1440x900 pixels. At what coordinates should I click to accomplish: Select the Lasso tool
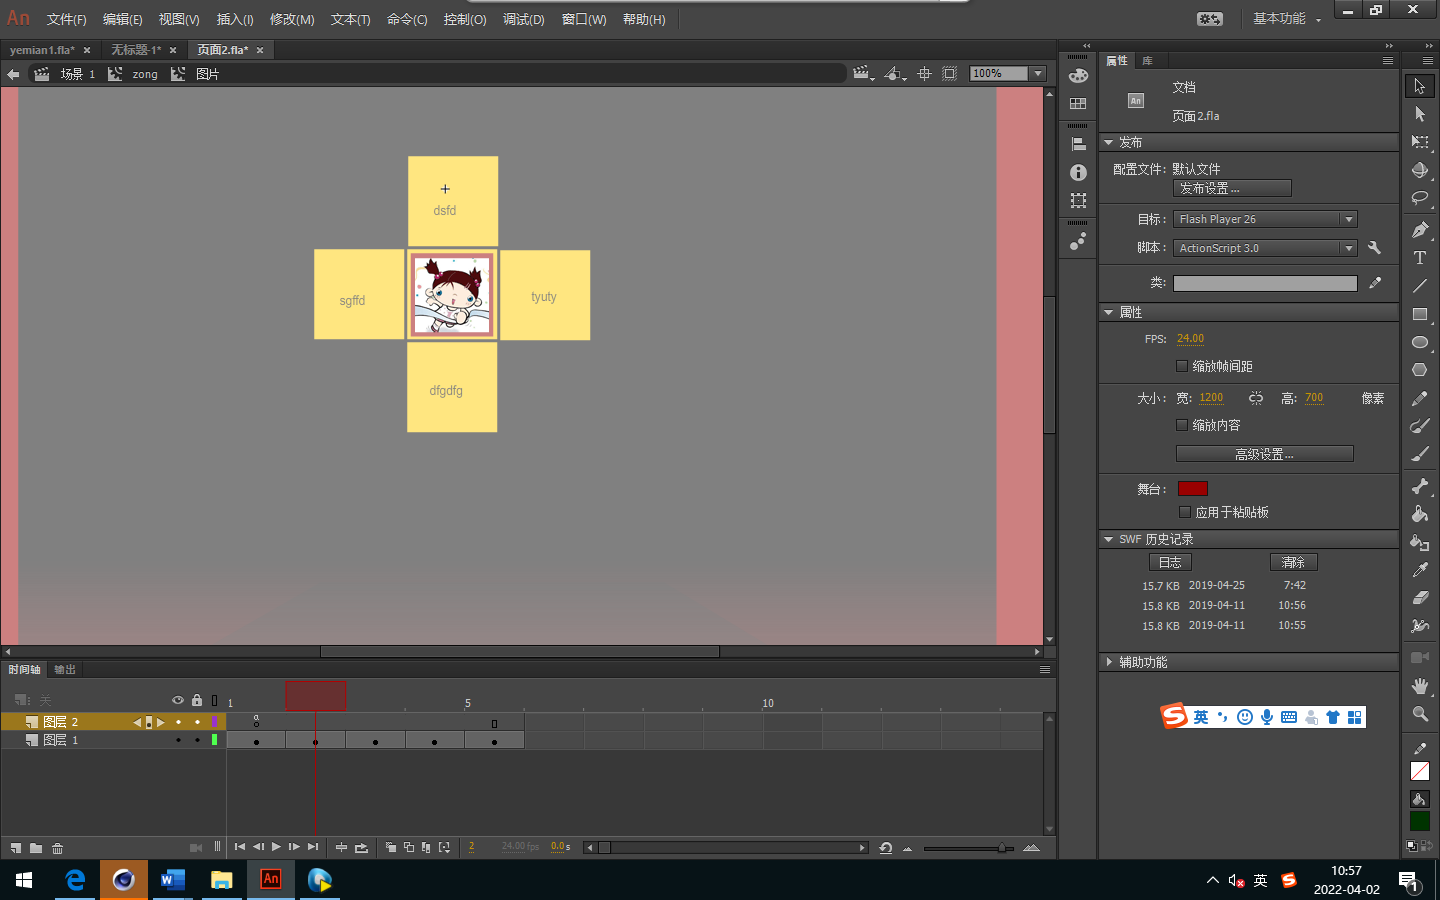[x=1419, y=198]
